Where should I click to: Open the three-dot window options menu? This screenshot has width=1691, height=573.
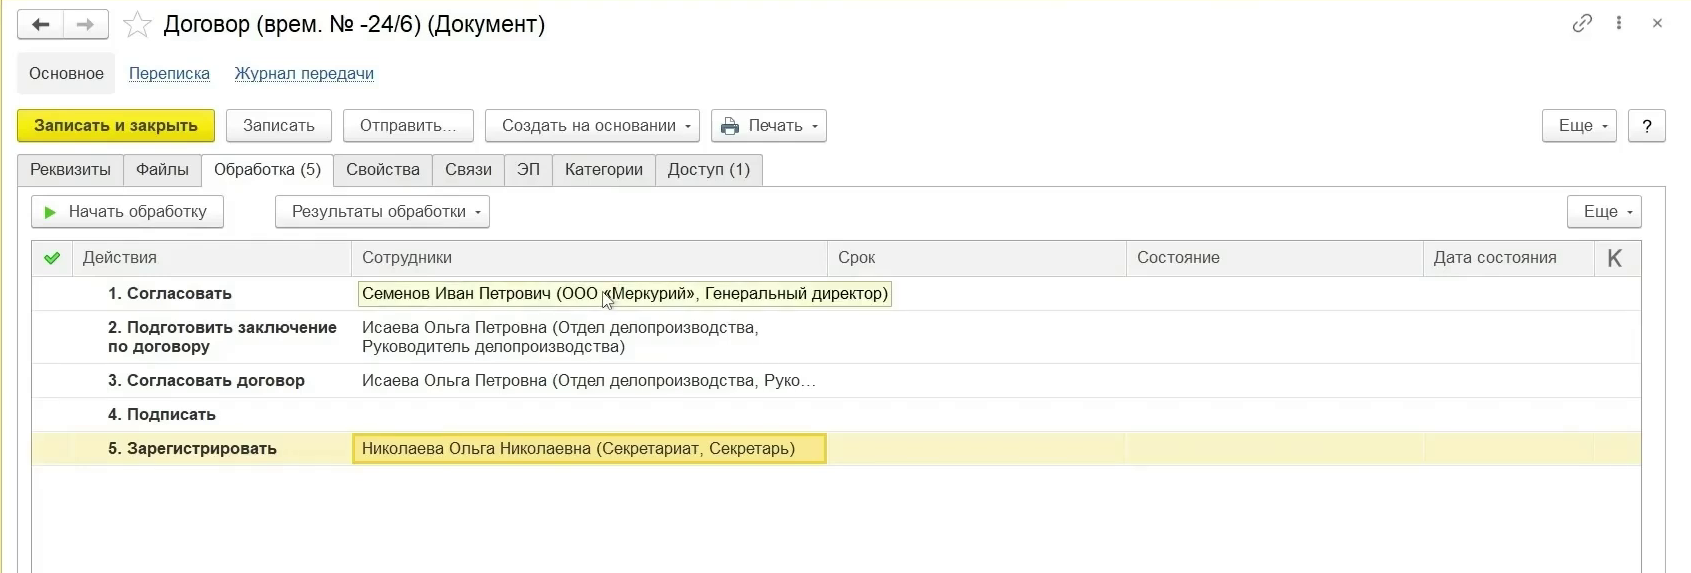1619,23
